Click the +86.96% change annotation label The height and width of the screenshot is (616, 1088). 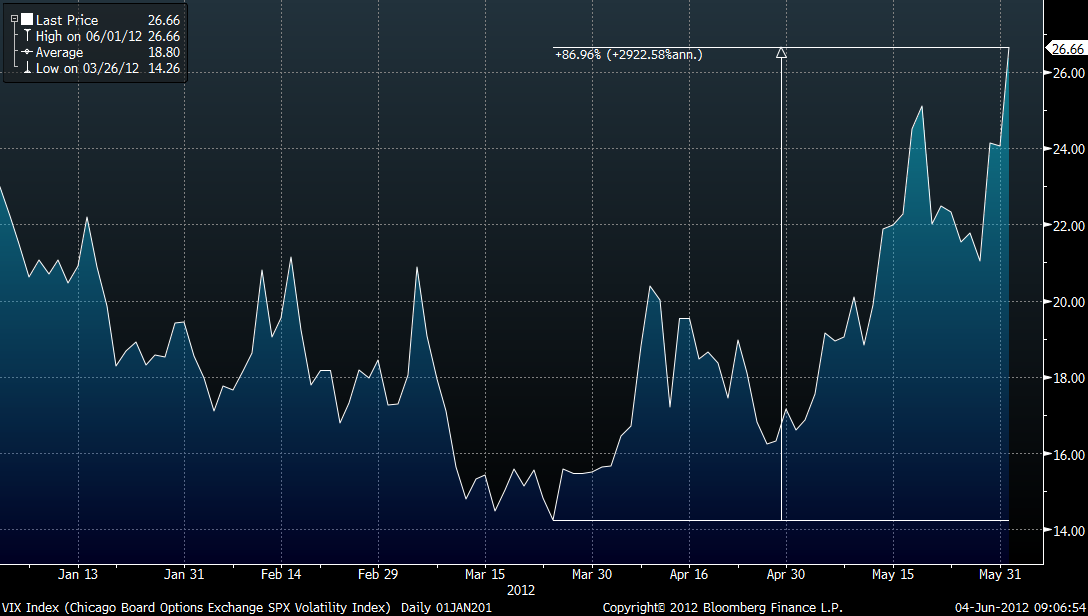(x=628, y=55)
